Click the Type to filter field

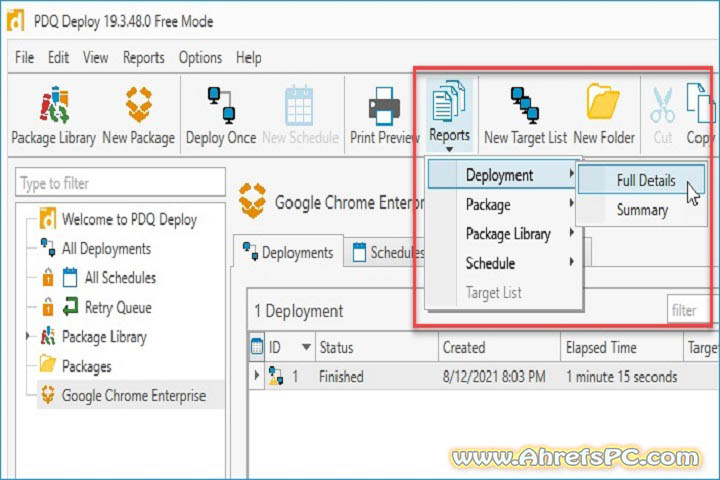120,183
